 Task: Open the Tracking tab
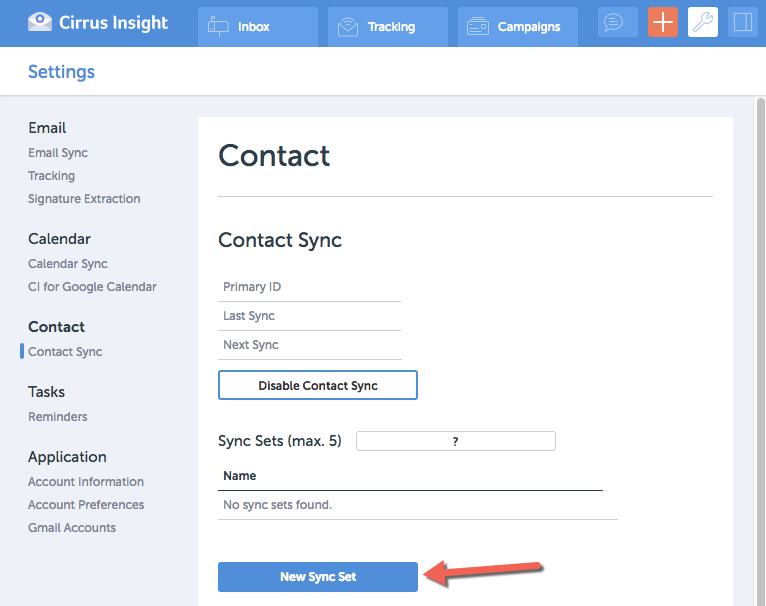tap(388, 27)
